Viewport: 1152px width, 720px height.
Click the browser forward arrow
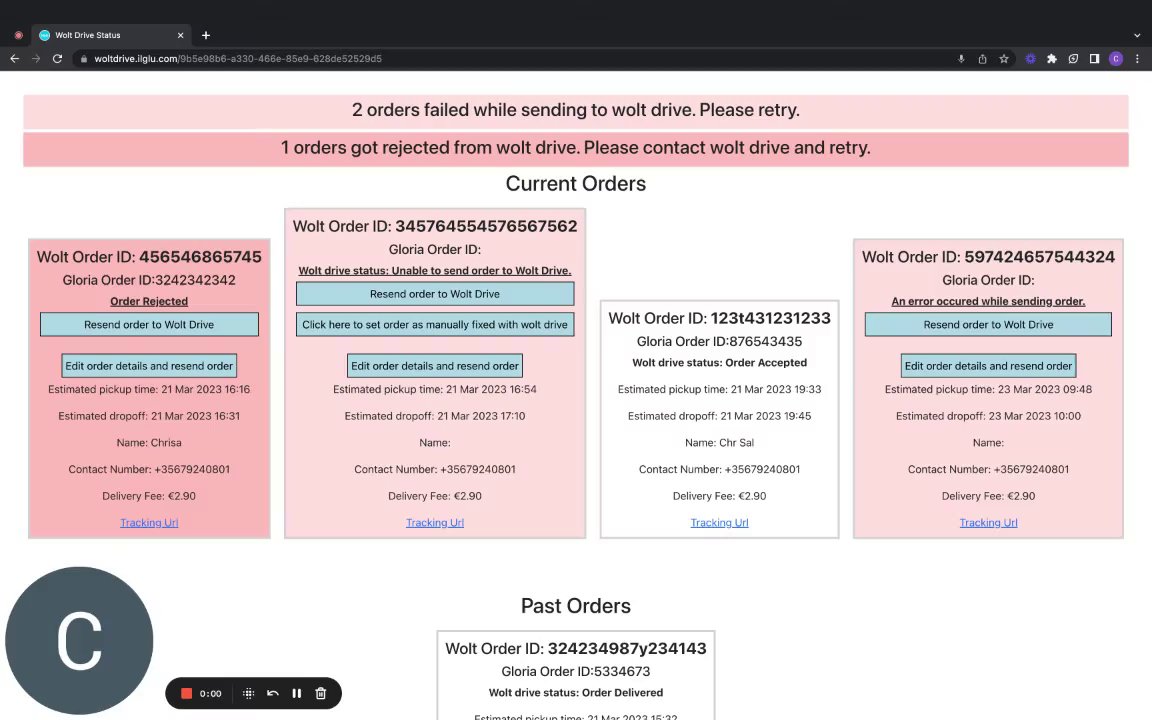click(x=36, y=59)
